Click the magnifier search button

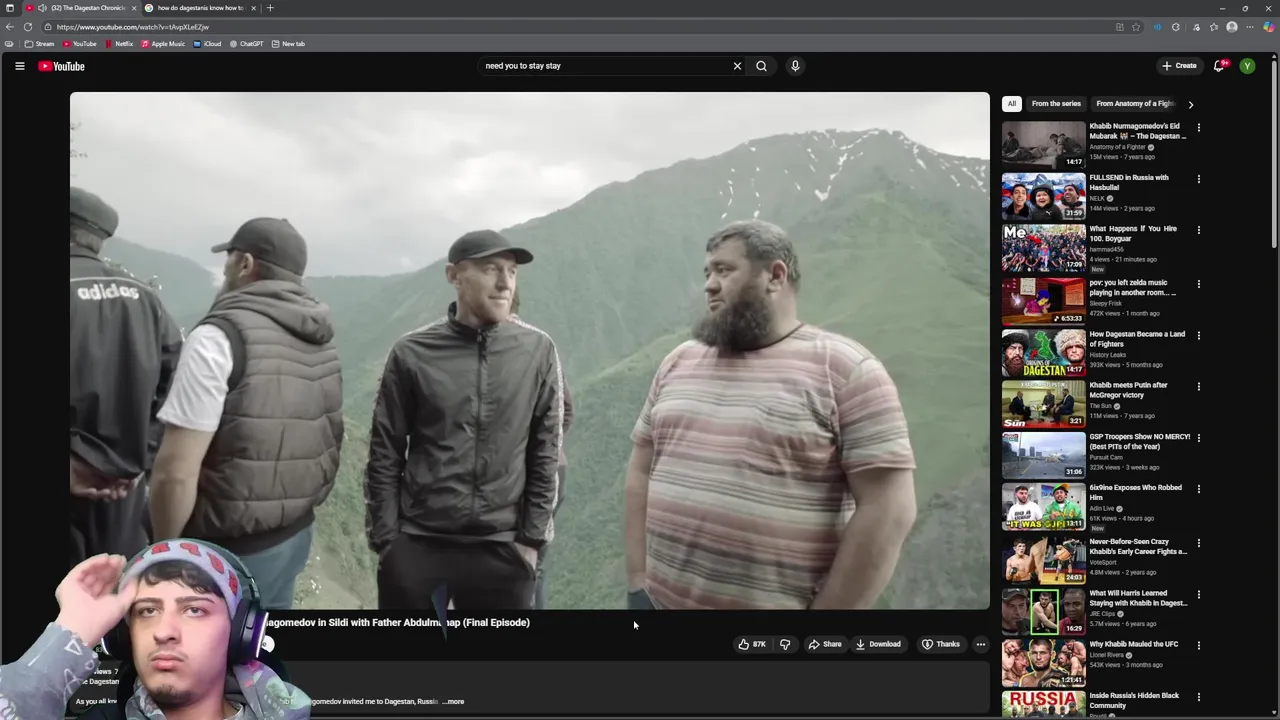[x=762, y=66]
